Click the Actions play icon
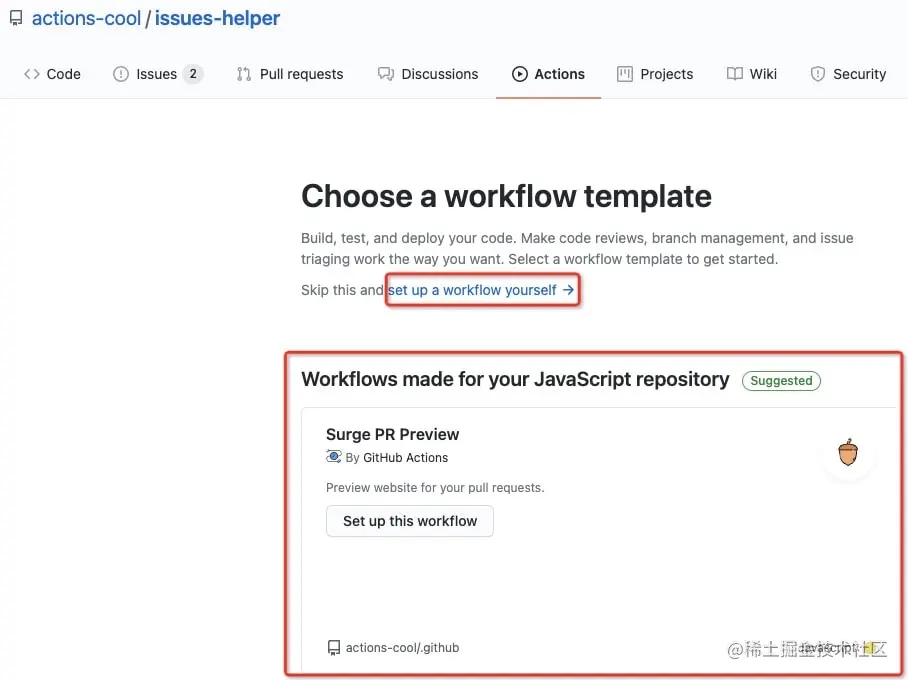Screen dimensions: 908x680 click(520, 74)
